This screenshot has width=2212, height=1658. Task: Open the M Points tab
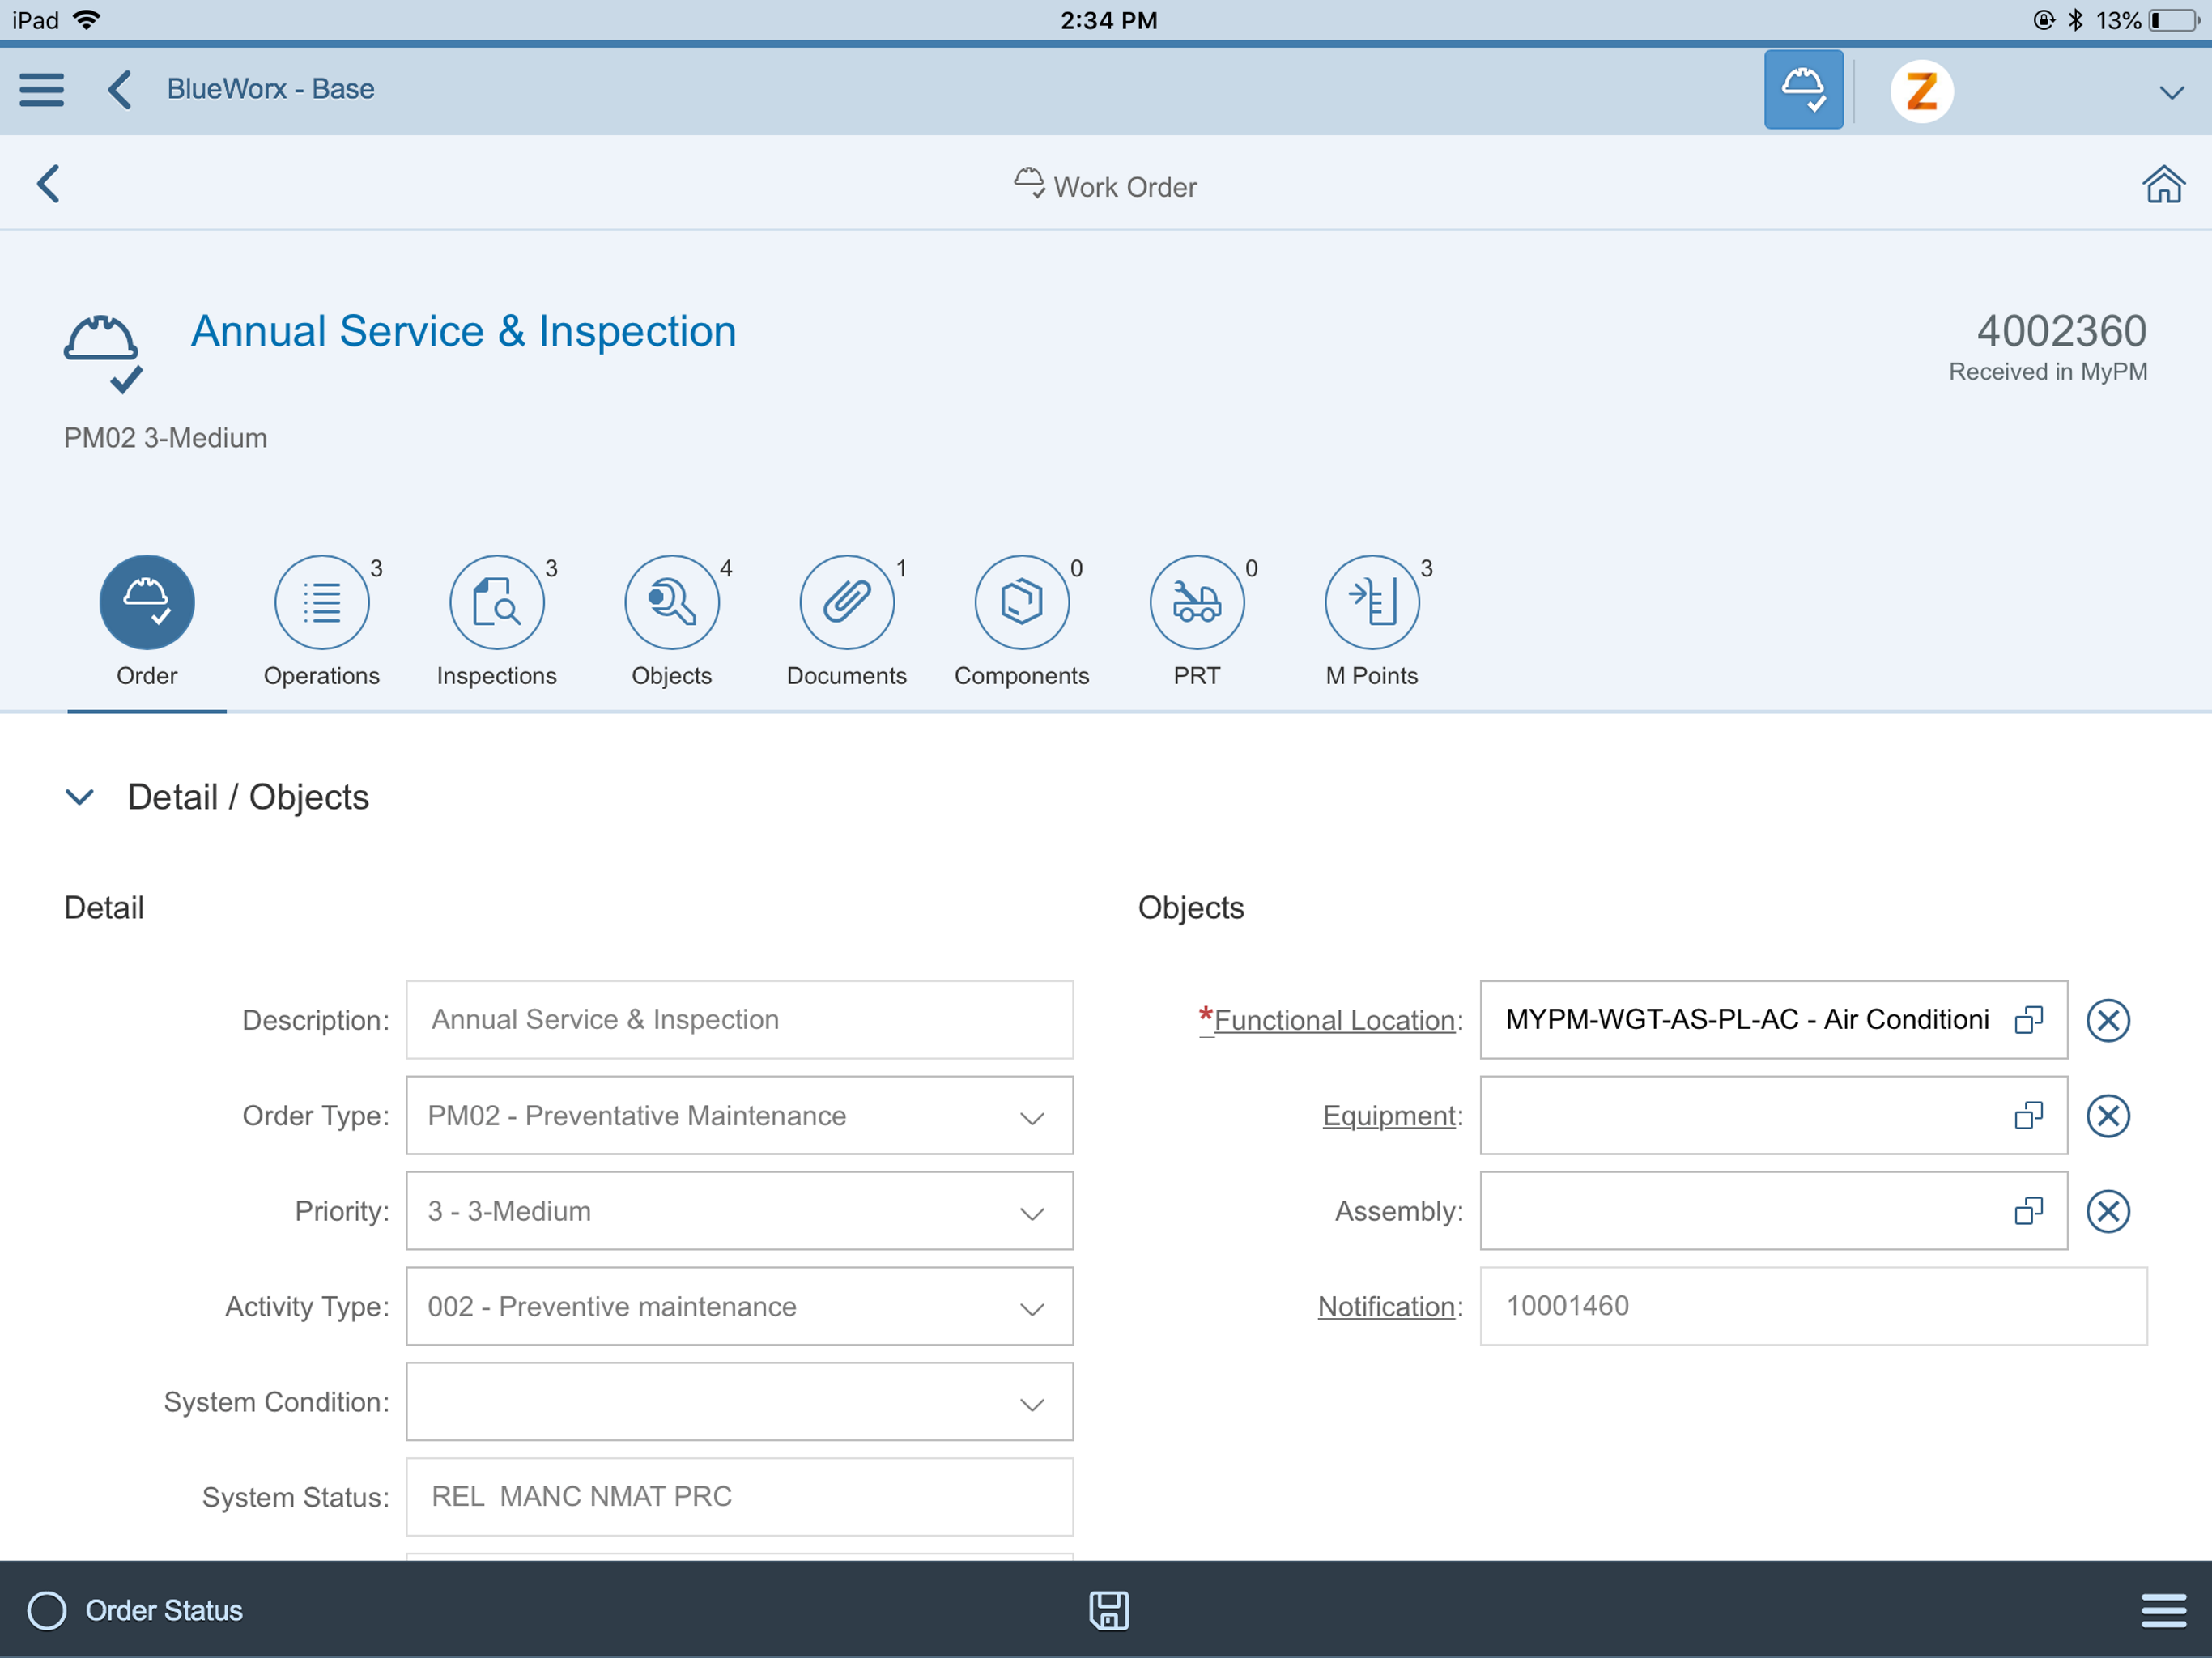coord(1371,621)
